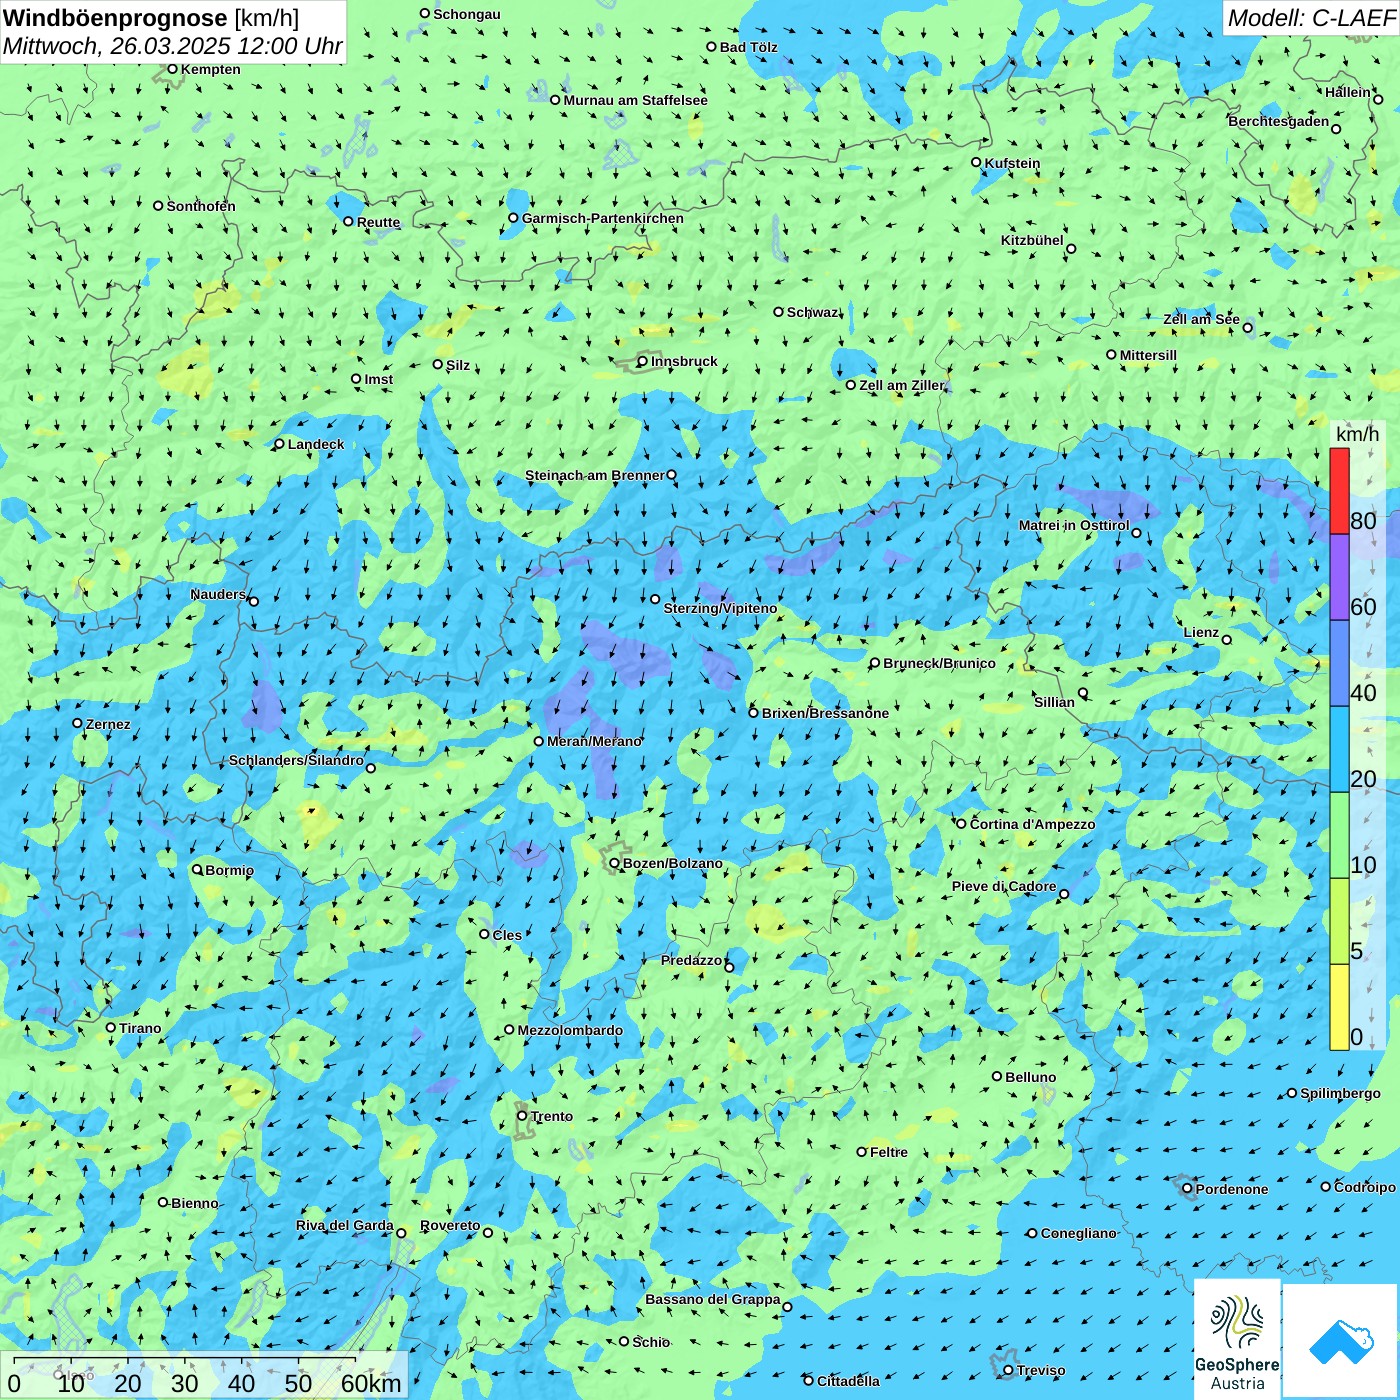Click the 'Codroipo' label

(1365, 1187)
